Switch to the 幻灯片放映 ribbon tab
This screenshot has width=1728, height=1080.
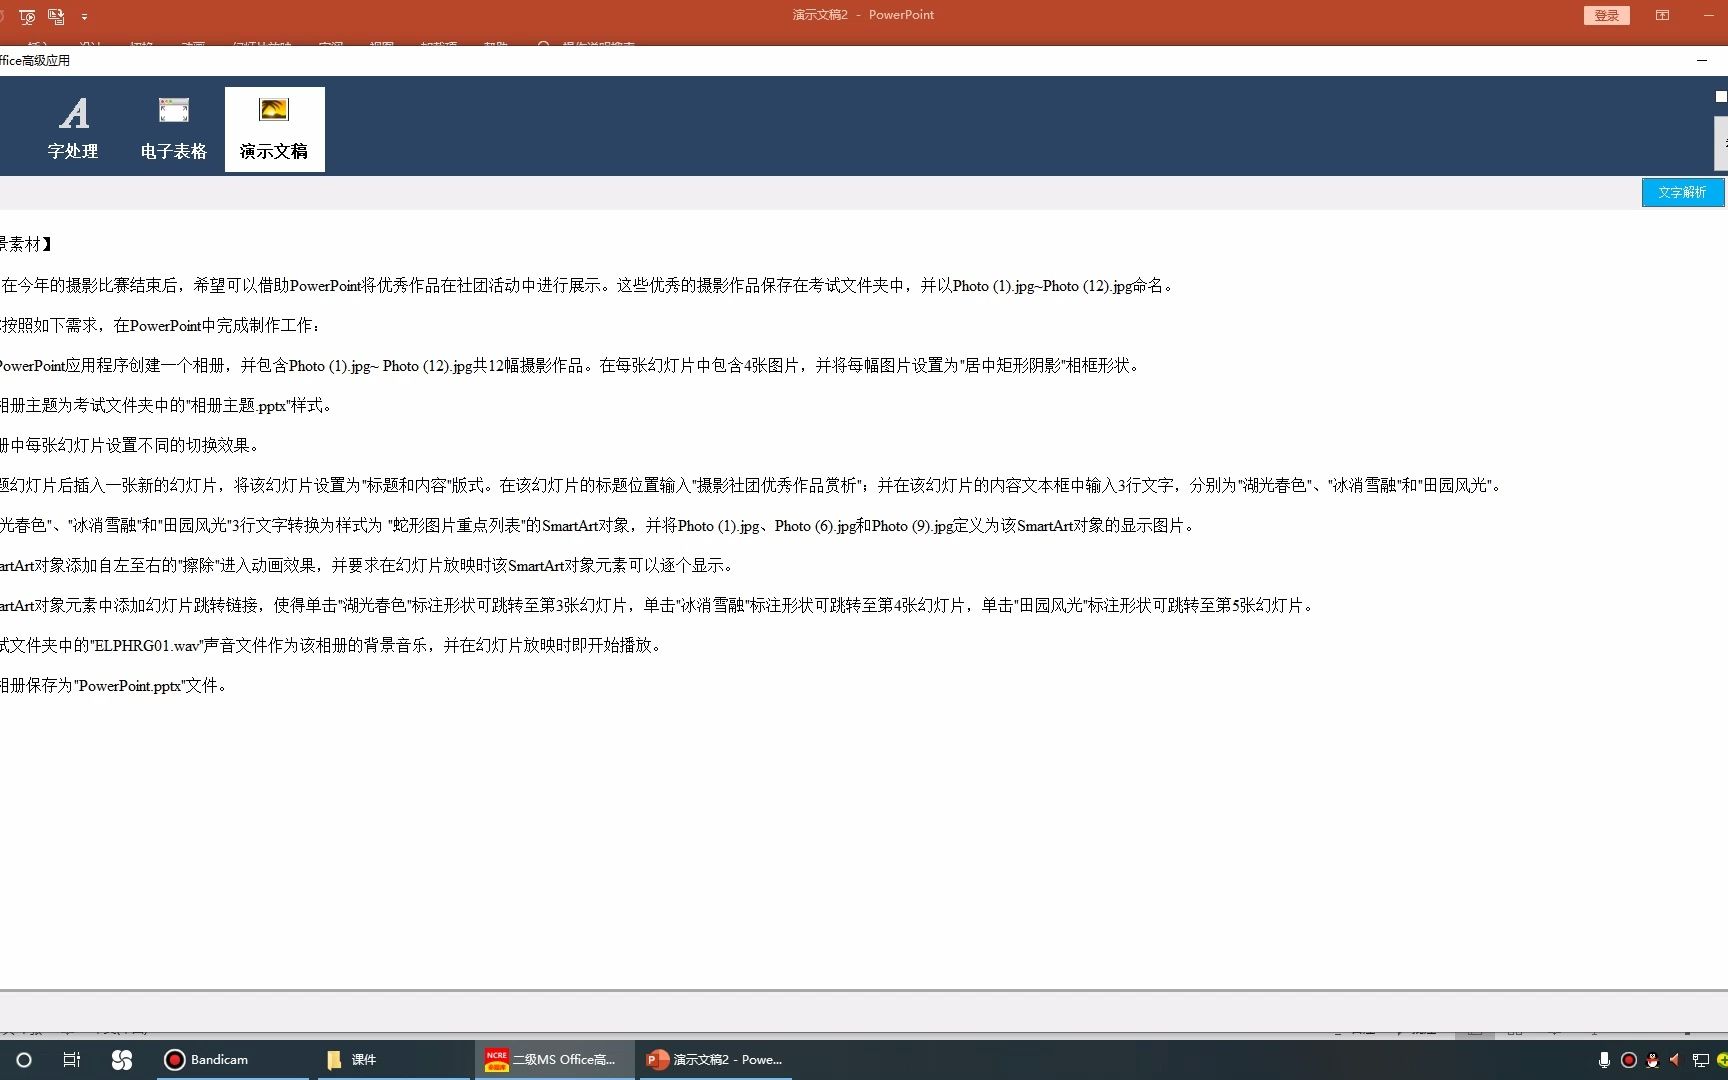(262, 46)
